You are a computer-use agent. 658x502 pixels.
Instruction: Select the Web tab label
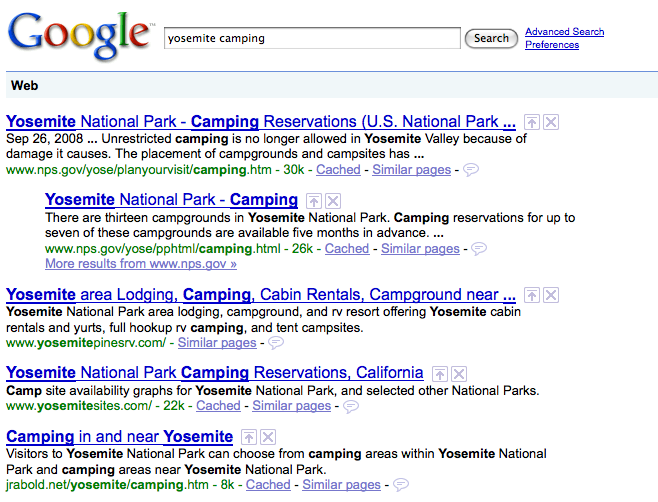point(25,86)
